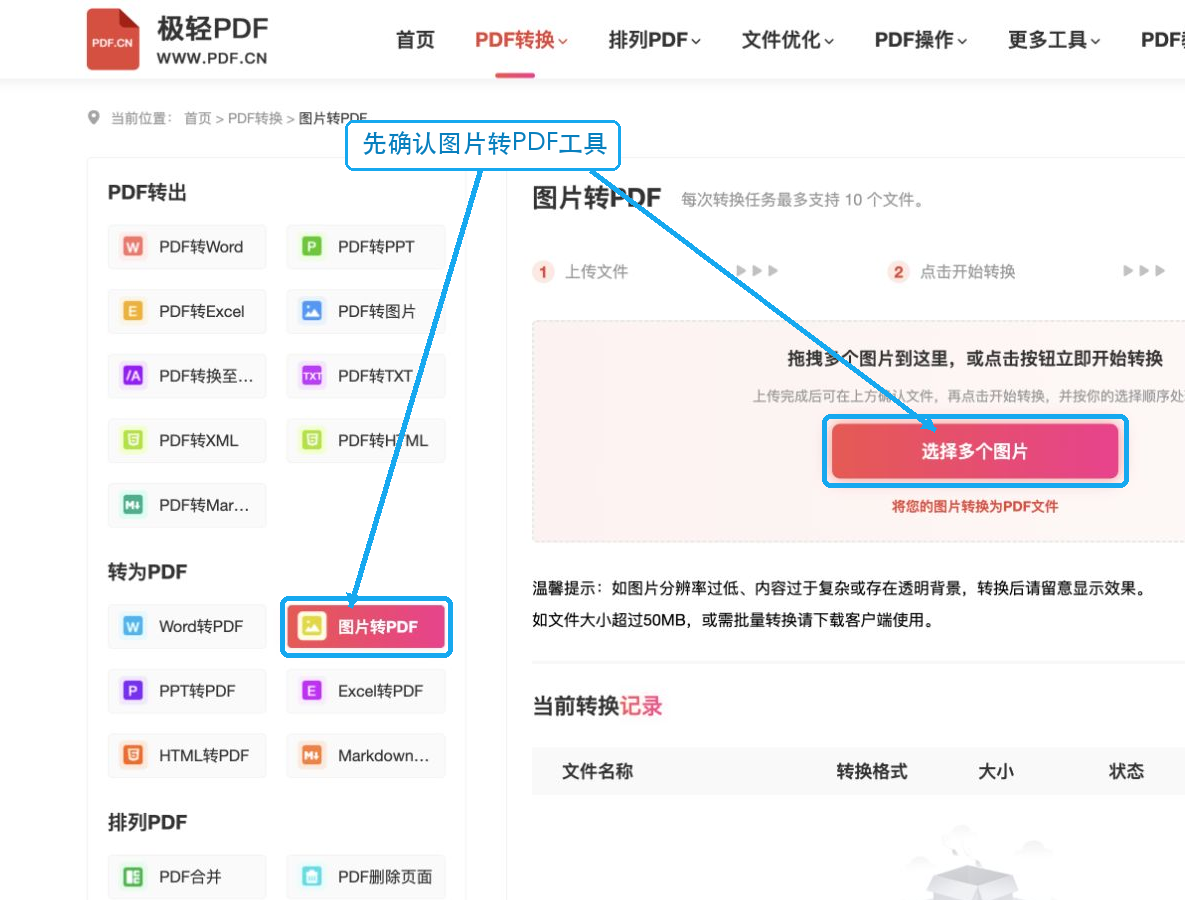Select the PDF合并 tool label
Viewport: 1185px width, 900px height.
pos(190,877)
